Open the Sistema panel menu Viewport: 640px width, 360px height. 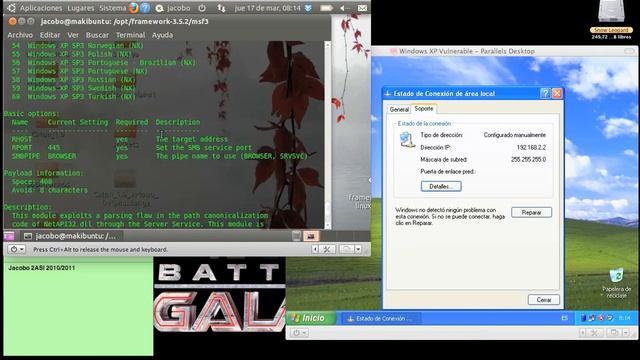(113, 8)
